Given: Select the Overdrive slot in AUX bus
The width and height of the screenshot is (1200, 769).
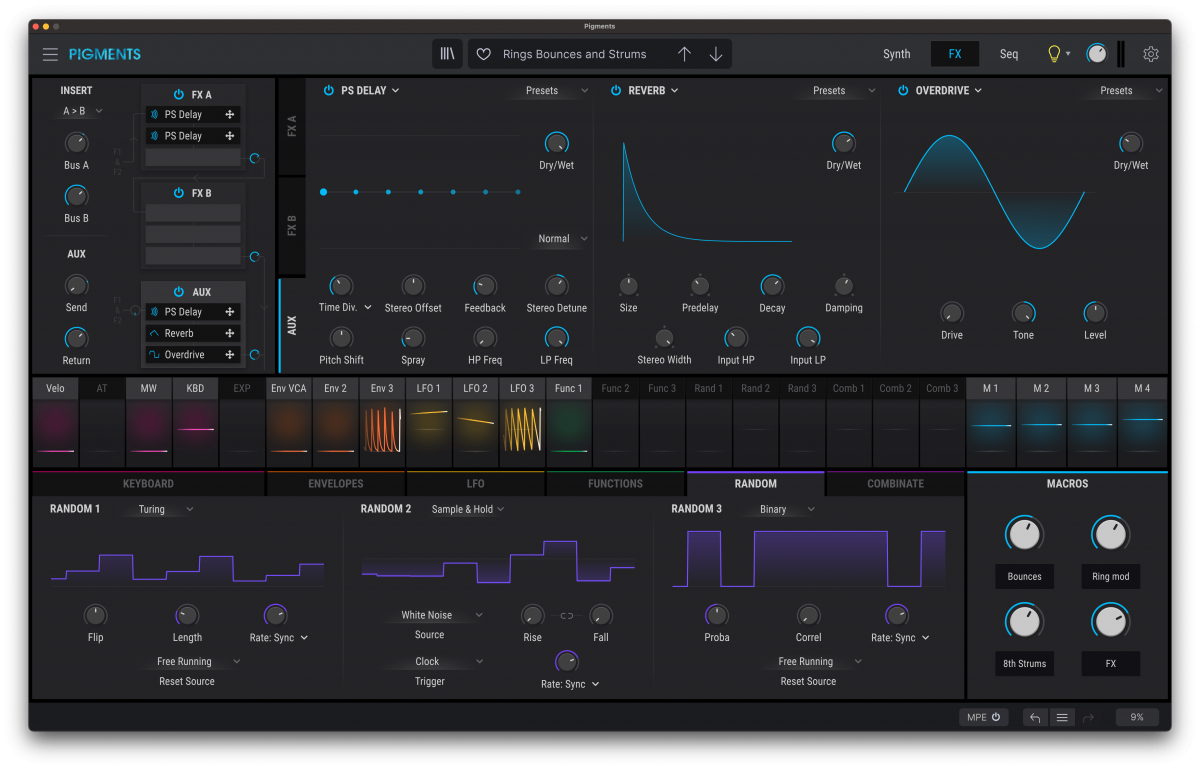Looking at the screenshot, I should 184,355.
